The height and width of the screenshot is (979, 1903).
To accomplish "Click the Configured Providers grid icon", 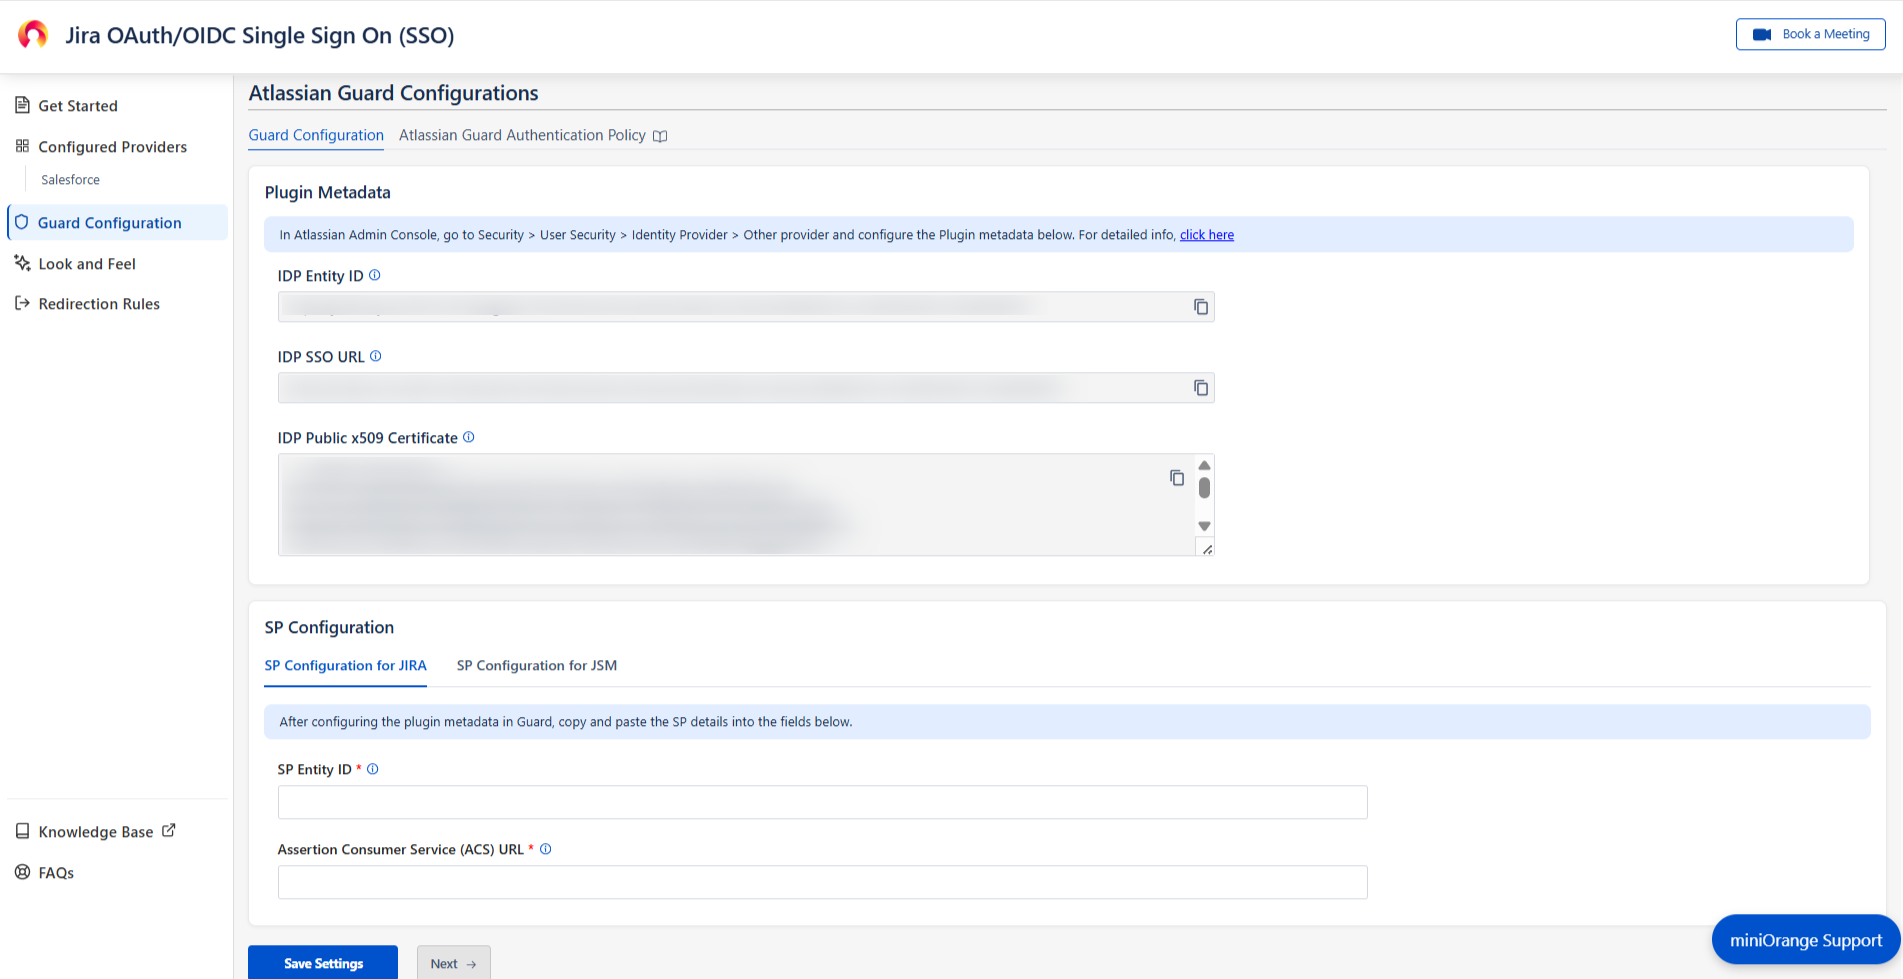I will click(22, 146).
